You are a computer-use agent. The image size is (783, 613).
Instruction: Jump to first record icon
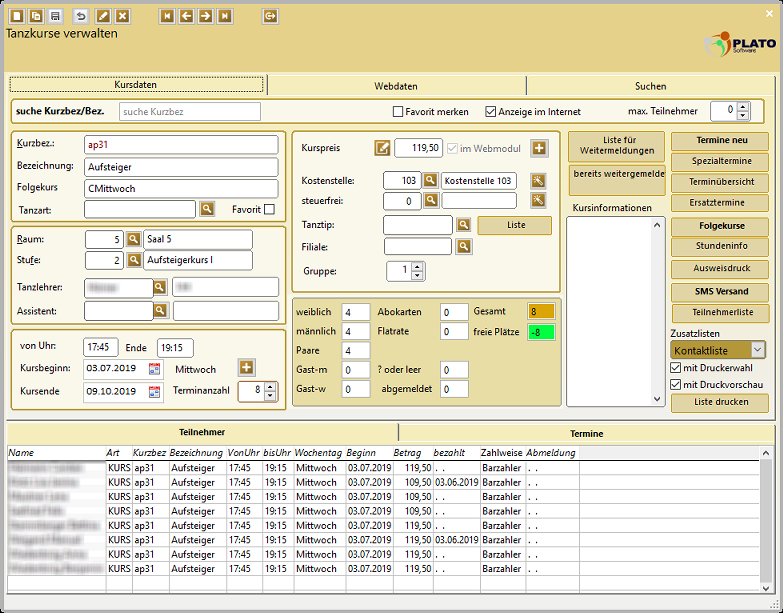coord(167,16)
